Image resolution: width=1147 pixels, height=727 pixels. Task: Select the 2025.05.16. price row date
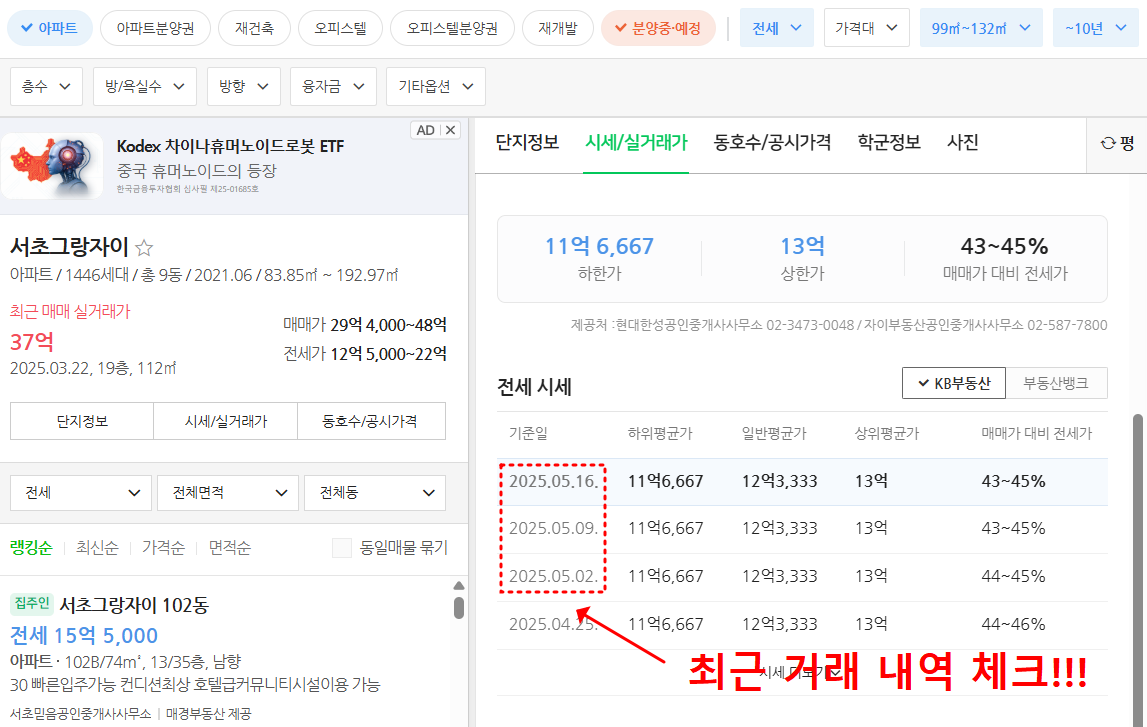coord(554,481)
